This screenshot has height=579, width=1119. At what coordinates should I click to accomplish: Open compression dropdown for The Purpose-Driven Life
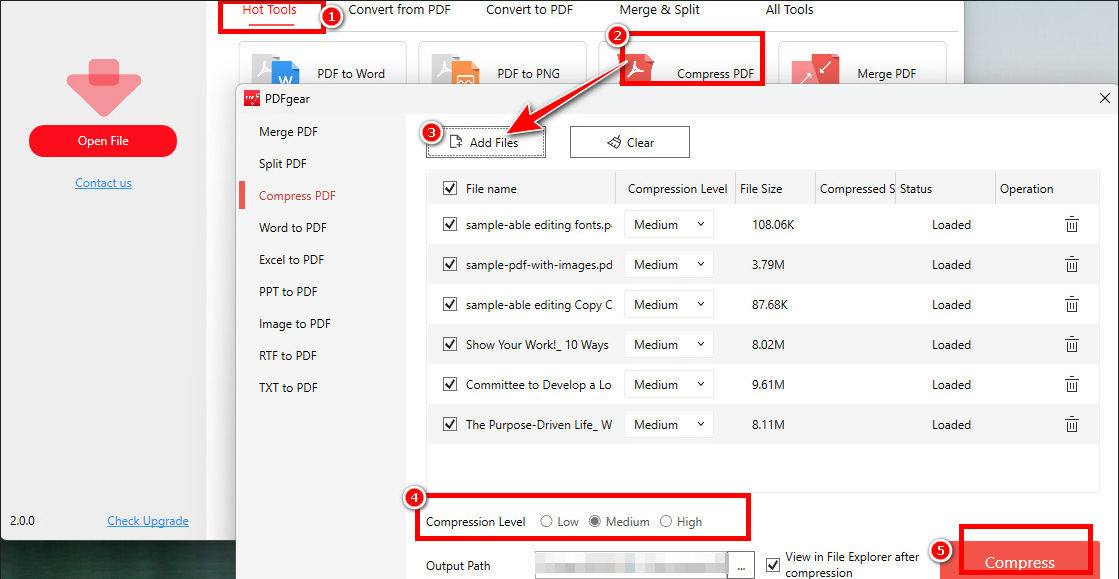point(669,424)
